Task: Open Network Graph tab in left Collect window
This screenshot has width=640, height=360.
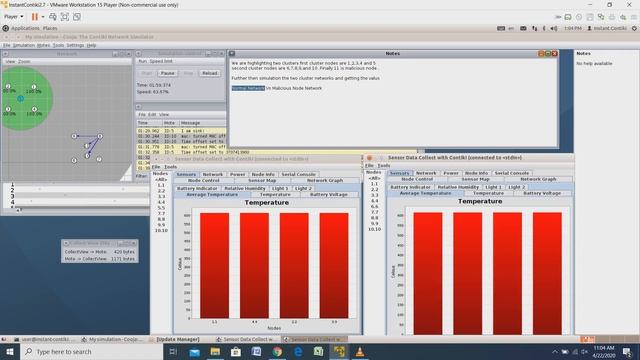Action: (325, 180)
